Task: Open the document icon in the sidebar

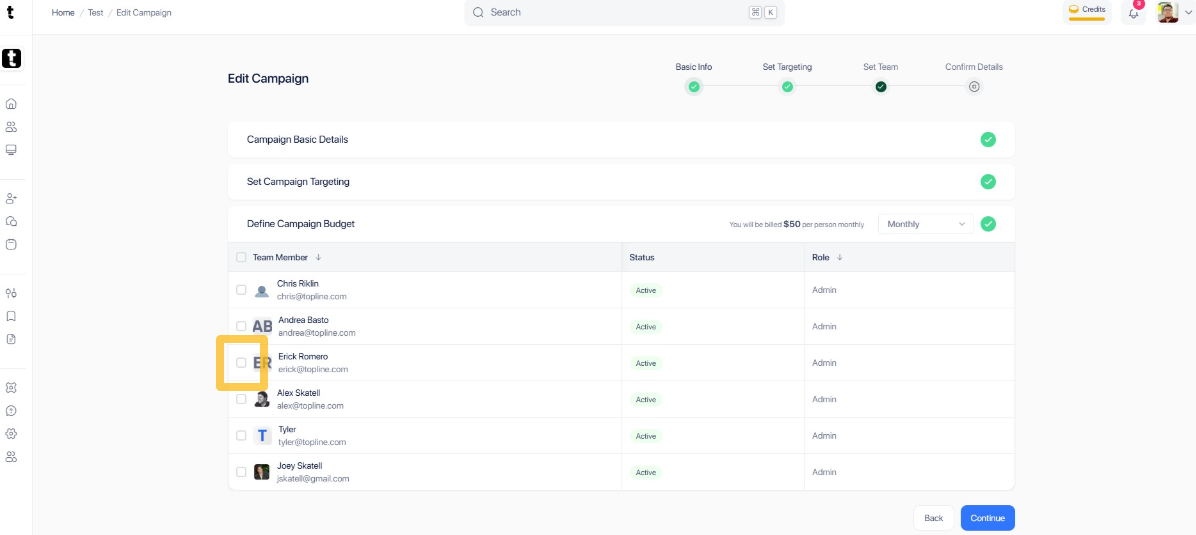Action: tap(11, 339)
